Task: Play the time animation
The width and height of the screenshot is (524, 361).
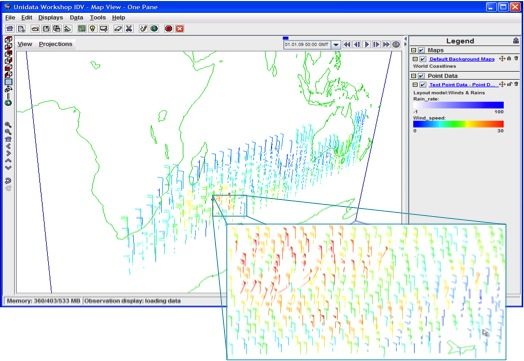Action: (x=367, y=44)
